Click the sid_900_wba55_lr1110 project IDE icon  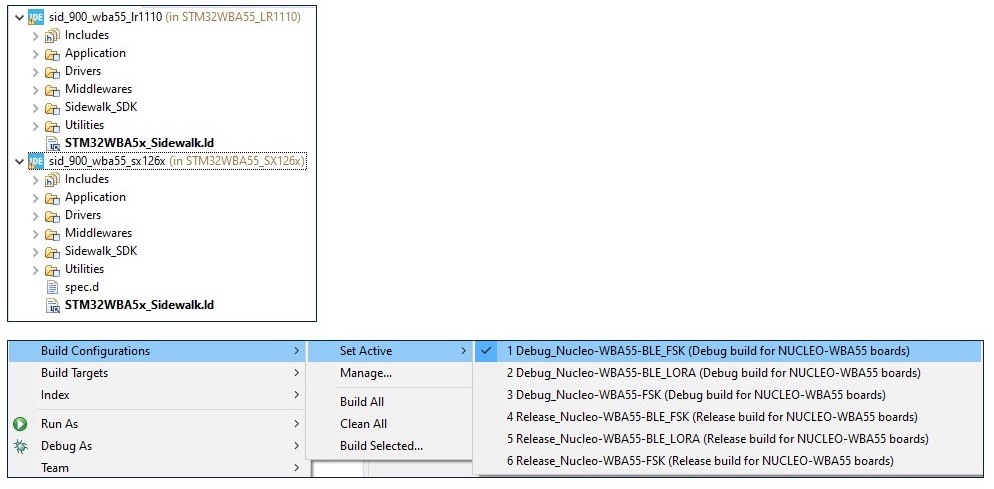(36, 17)
